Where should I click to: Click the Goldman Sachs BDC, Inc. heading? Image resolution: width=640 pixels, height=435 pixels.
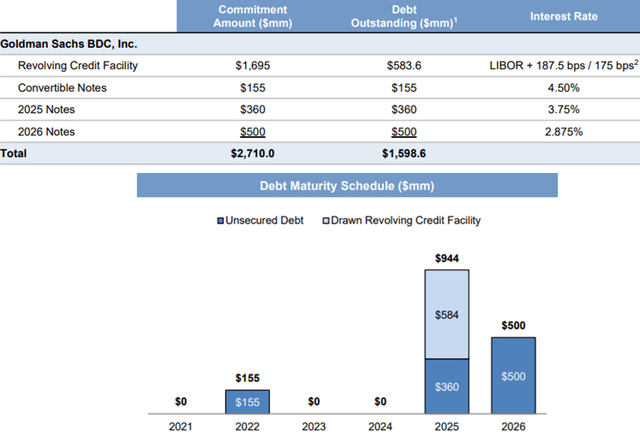pos(69,44)
